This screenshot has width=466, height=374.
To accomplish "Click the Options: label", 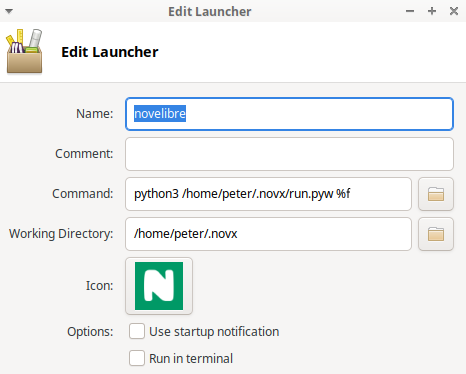I will [x=90, y=332].
